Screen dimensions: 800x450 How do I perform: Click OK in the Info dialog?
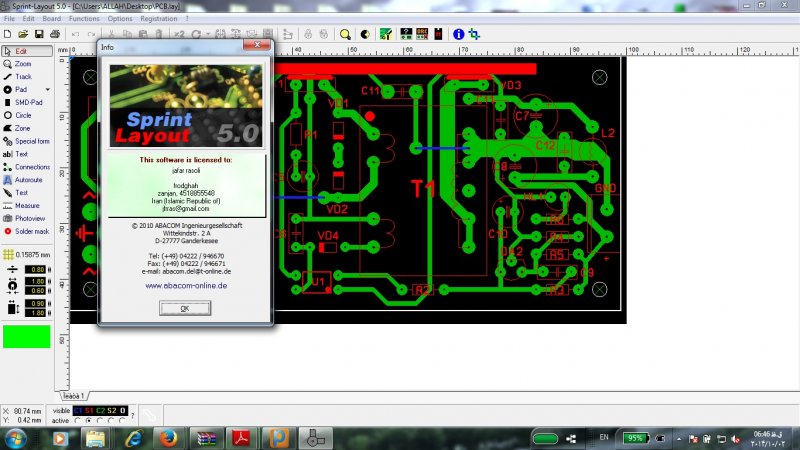pyautogui.click(x=185, y=308)
